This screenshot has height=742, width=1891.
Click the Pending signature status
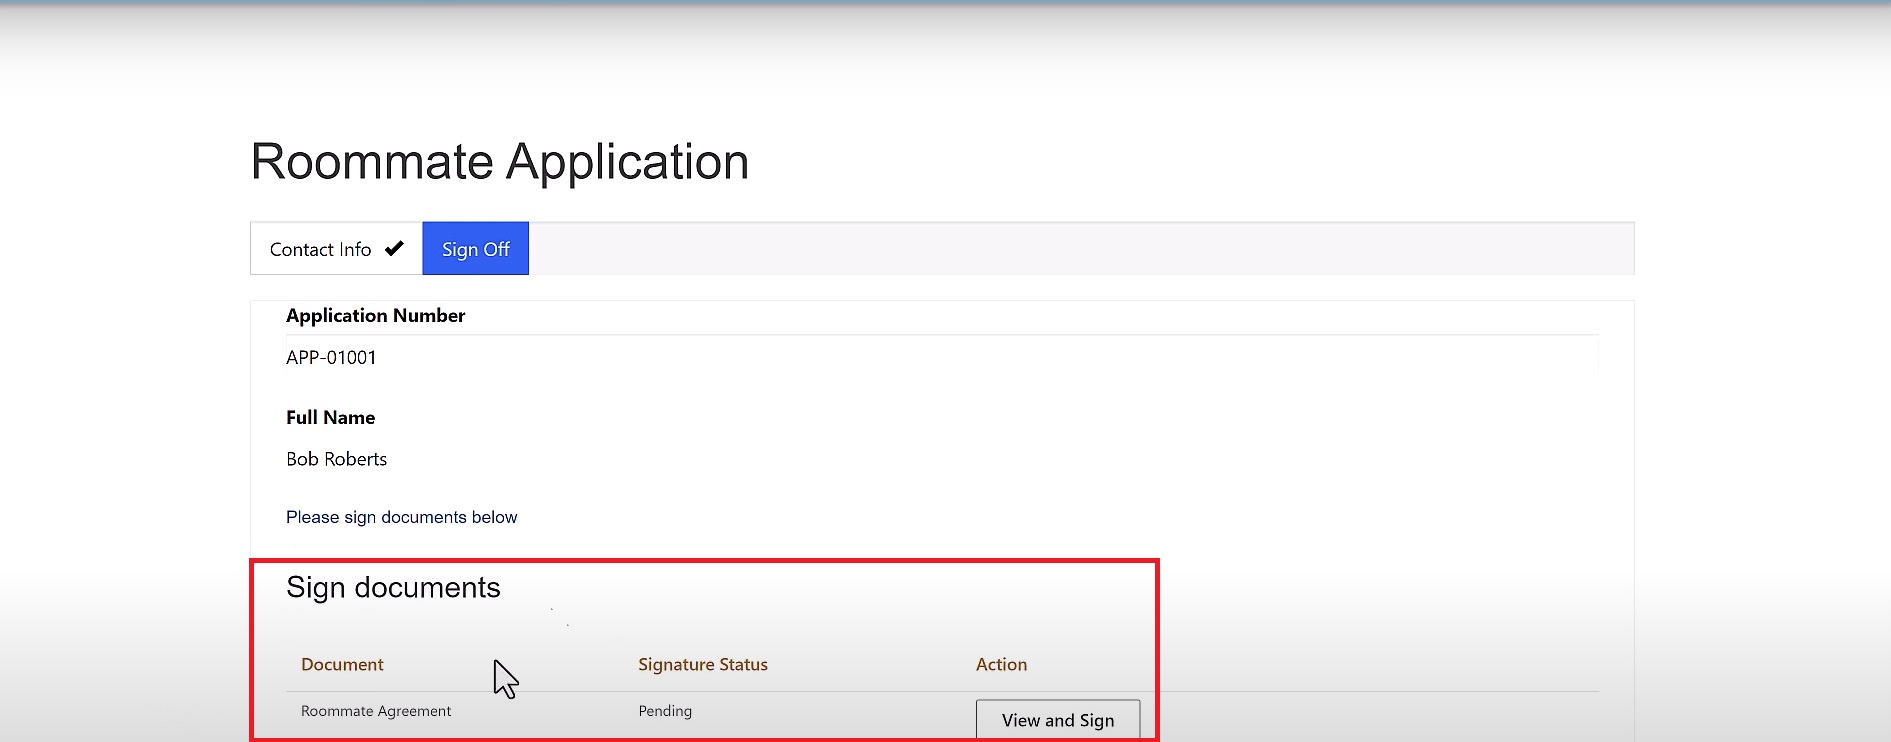coord(665,711)
